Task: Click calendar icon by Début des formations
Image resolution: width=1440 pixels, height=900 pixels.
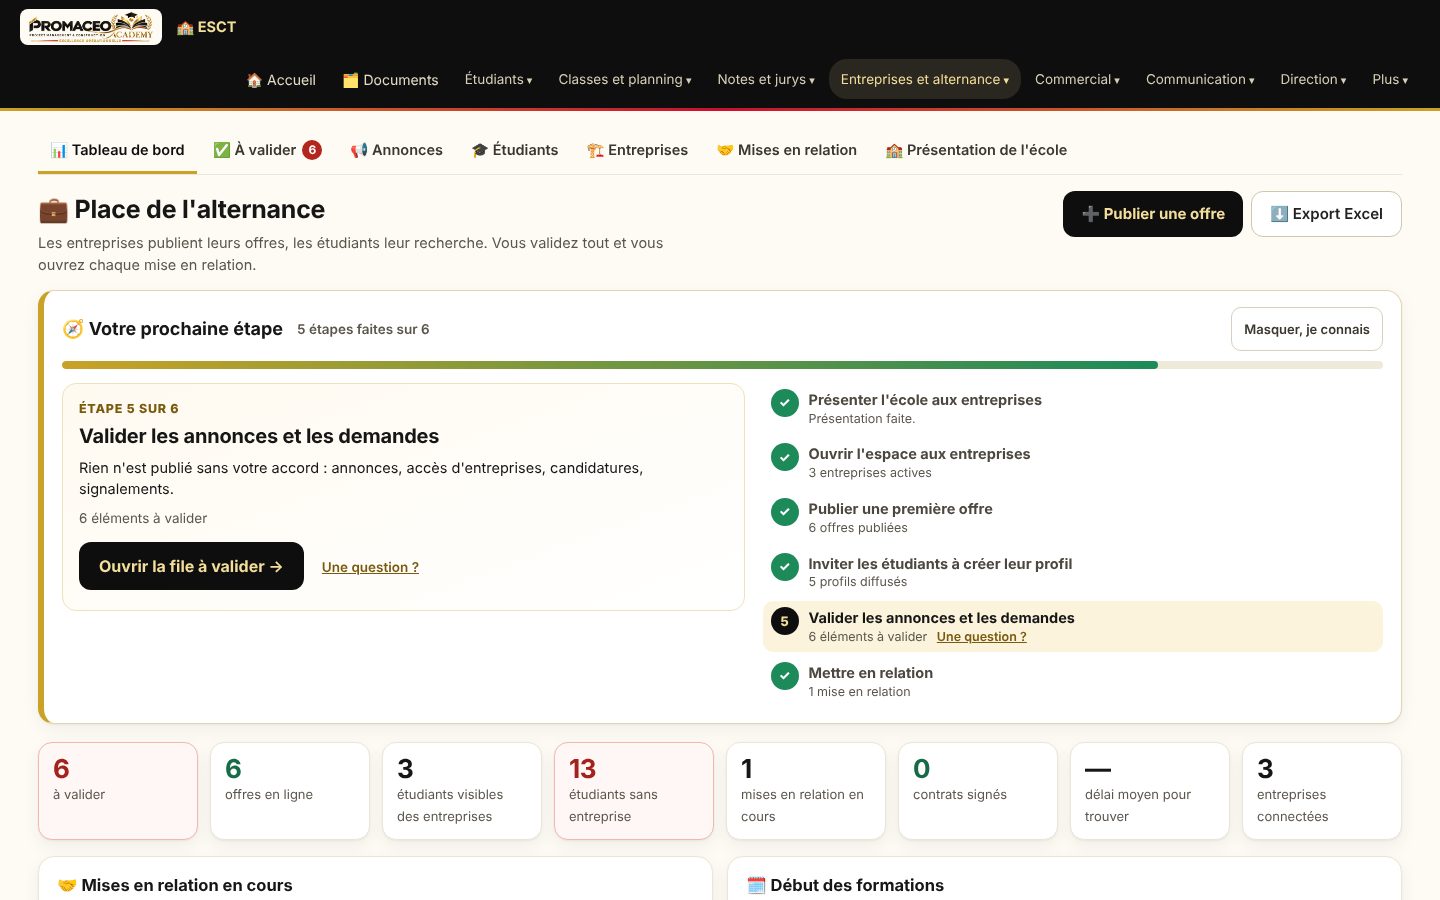Action: pyautogui.click(x=756, y=885)
